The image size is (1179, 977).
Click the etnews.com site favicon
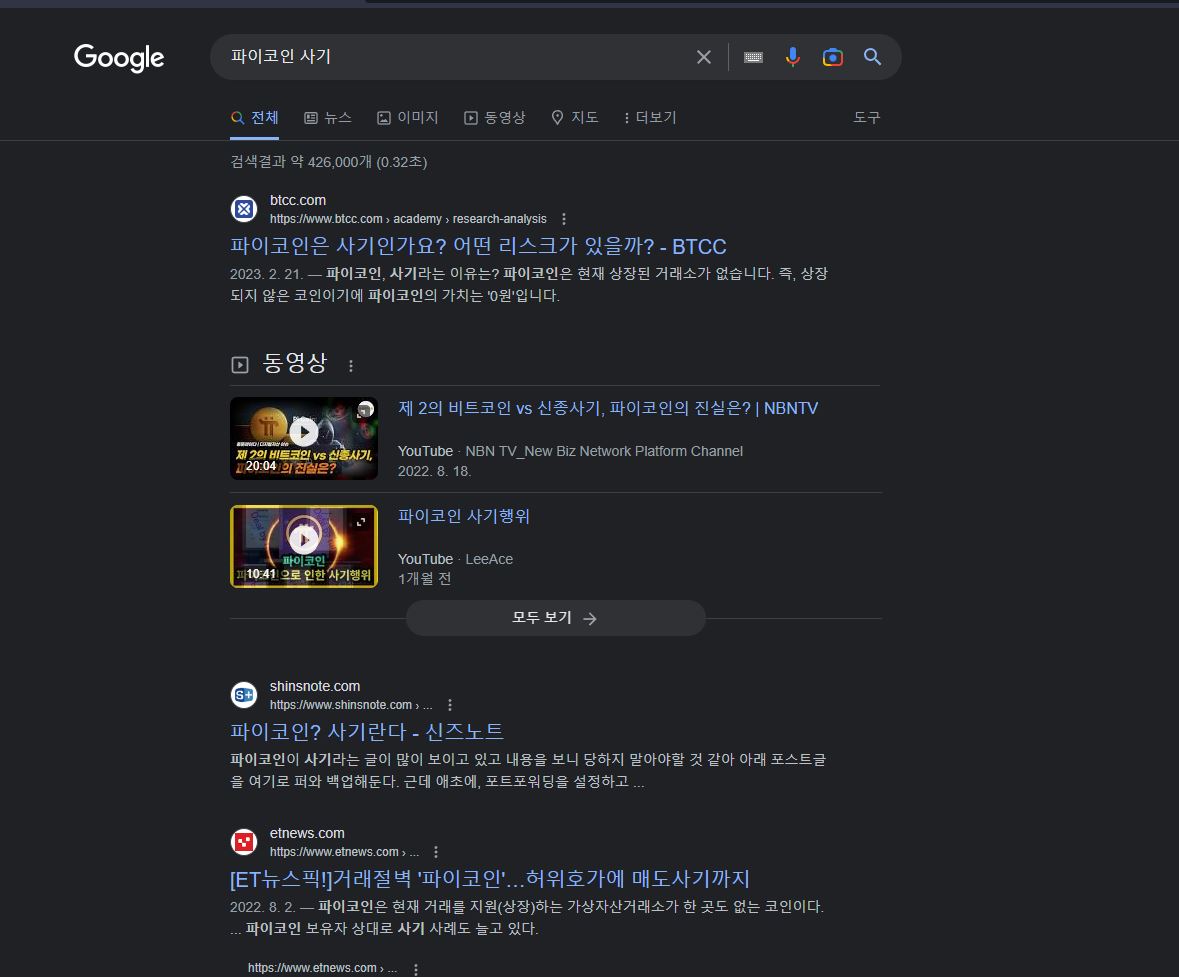coord(244,842)
